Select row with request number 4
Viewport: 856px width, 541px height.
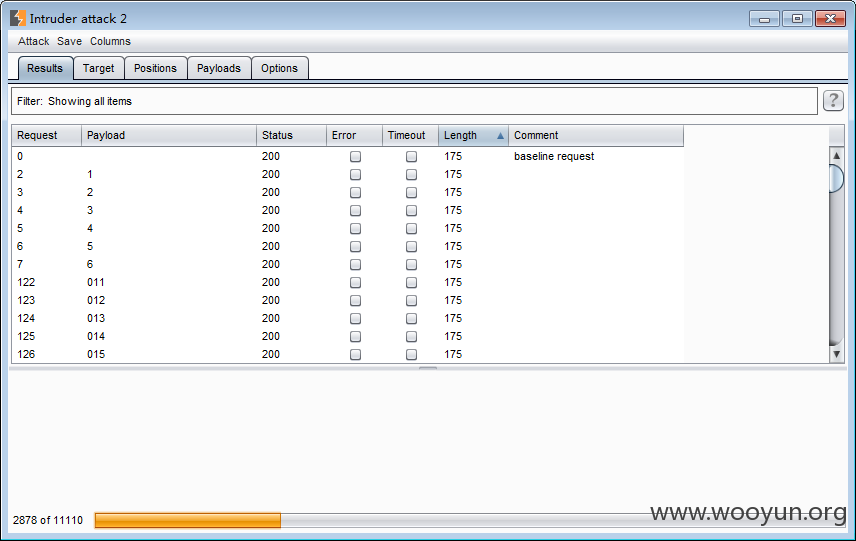pyautogui.click(x=347, y=210)
